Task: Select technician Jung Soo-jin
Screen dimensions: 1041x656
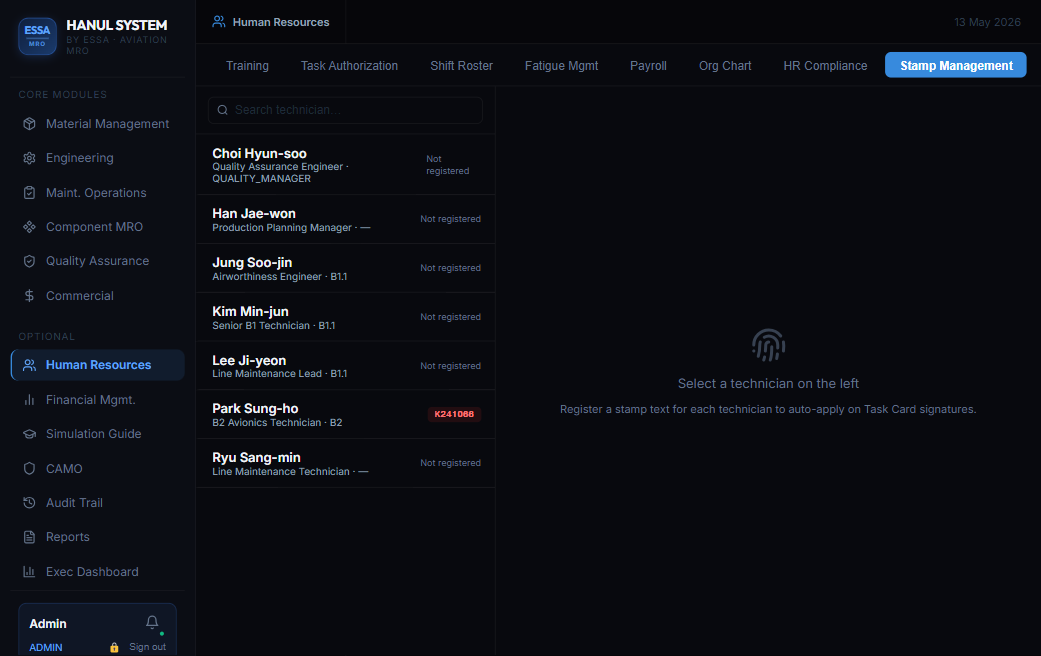Action: coord(345,268)
